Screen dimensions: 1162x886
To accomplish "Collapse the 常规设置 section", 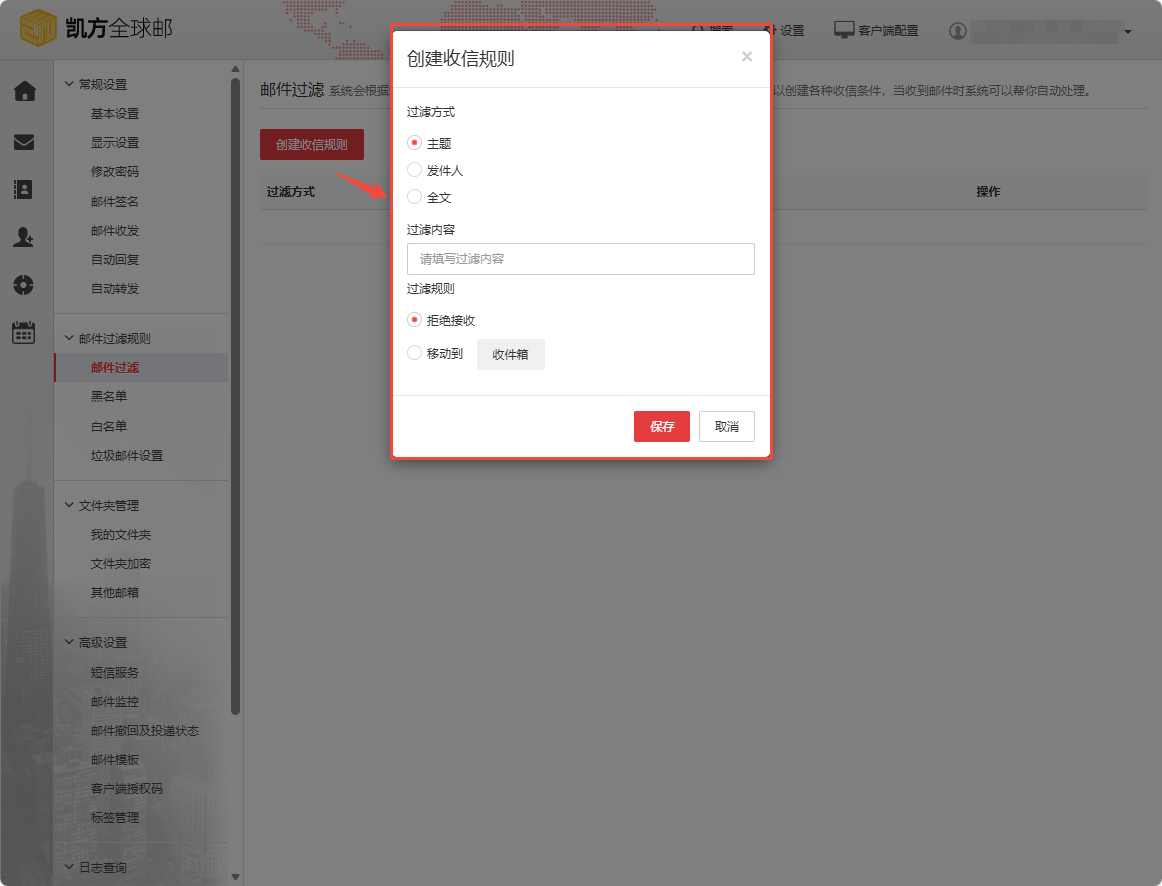I will pyautogui.click(x=97, y=83).
